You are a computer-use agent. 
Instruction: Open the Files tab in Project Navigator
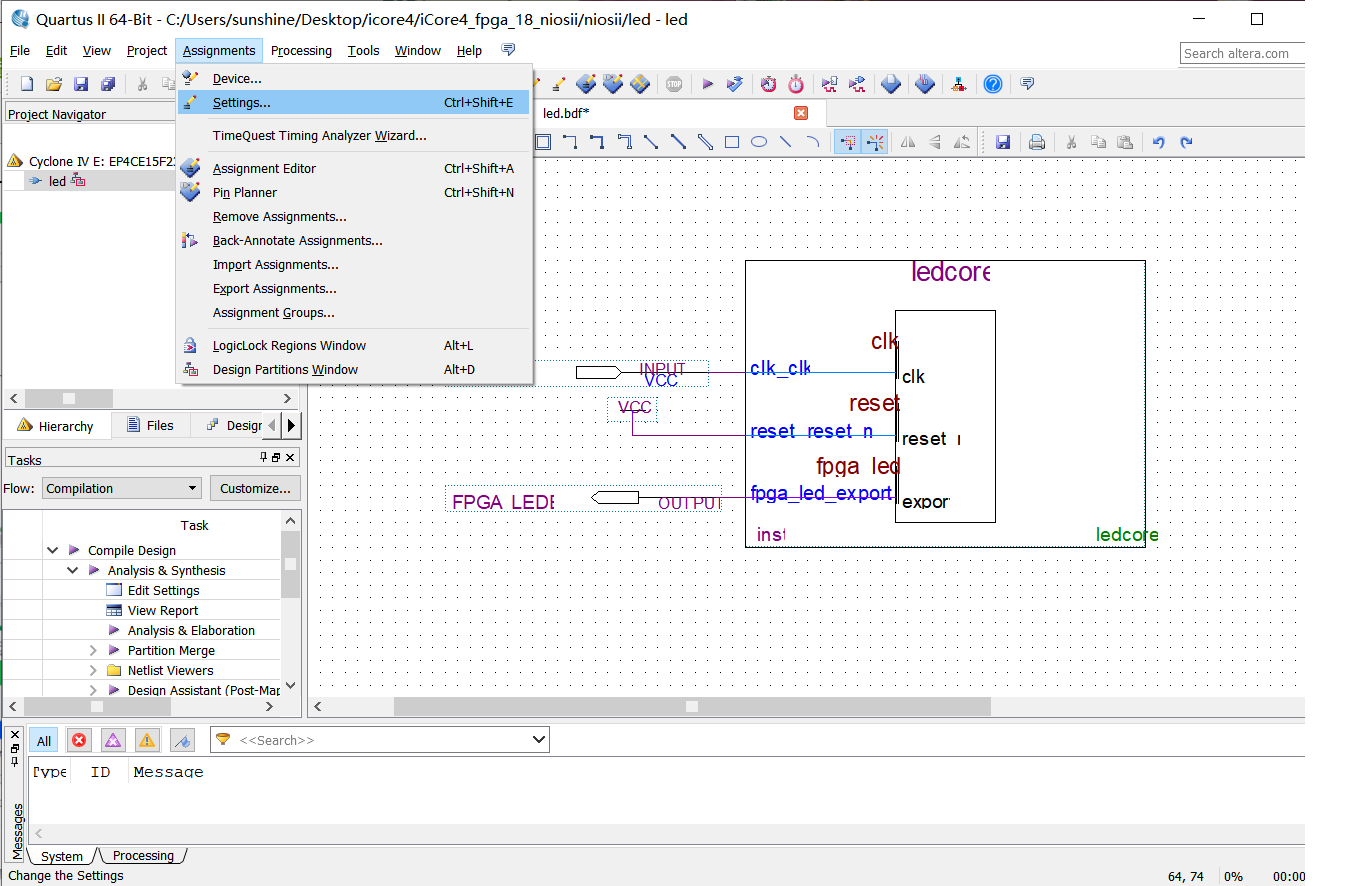(x=150, y=425)
